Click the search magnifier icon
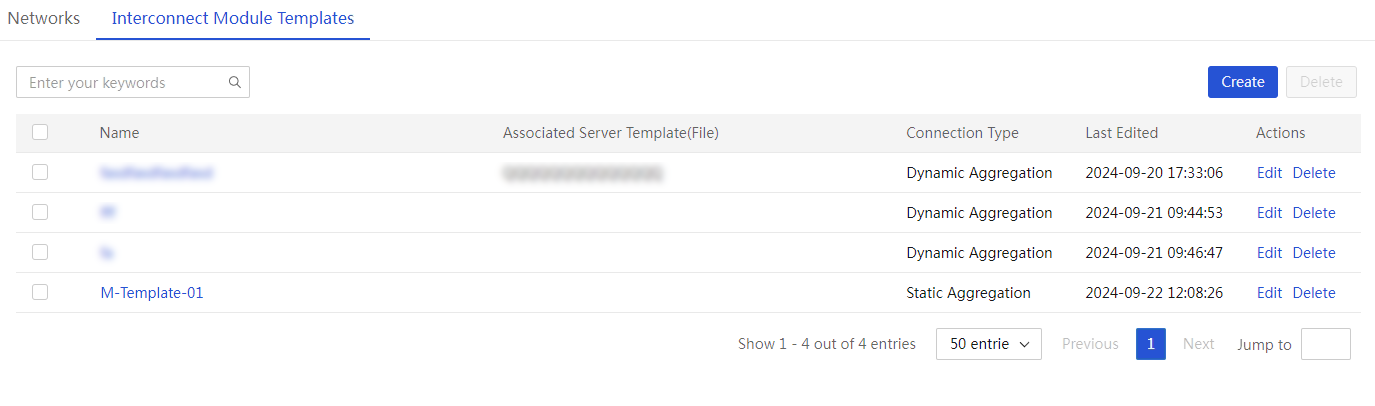 tap(235, 83)
